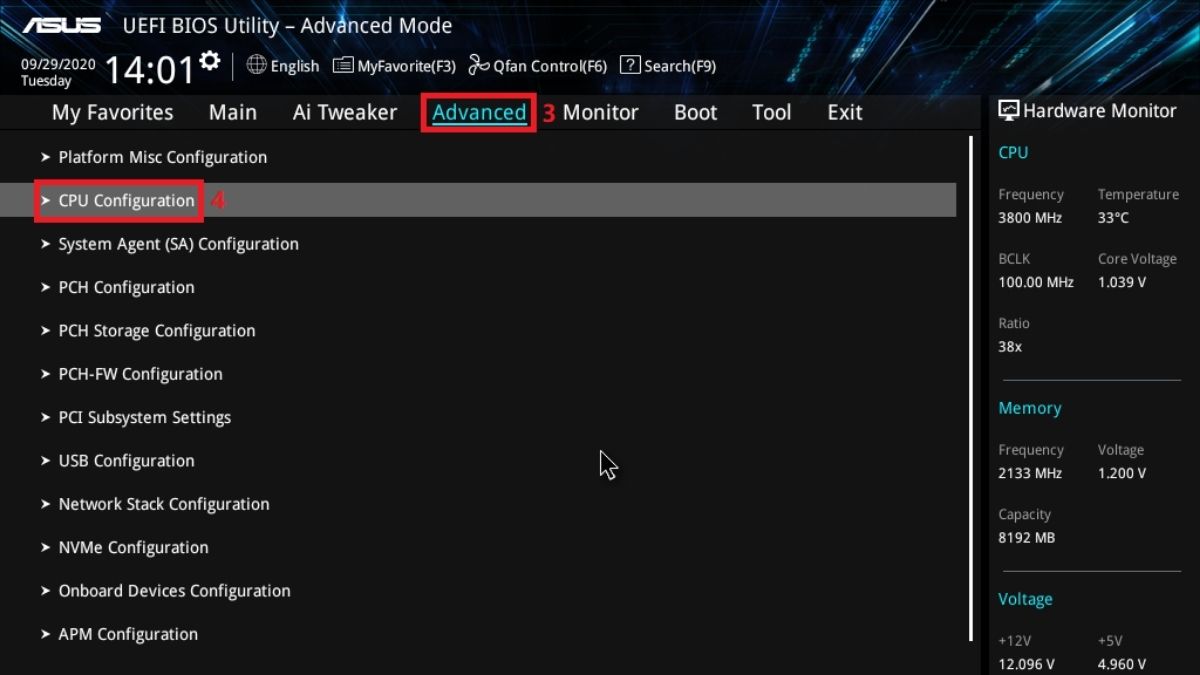Viewport: 1200px width, 675px height.
Task: Switch to the Tool tab
Action: (x=771, y=113)
